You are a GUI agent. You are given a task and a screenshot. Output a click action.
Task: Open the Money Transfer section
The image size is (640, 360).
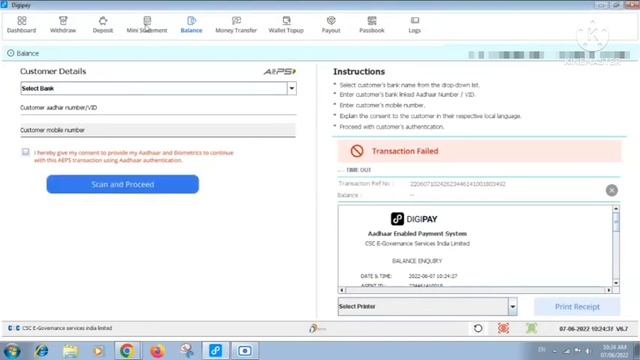[236, 24]
